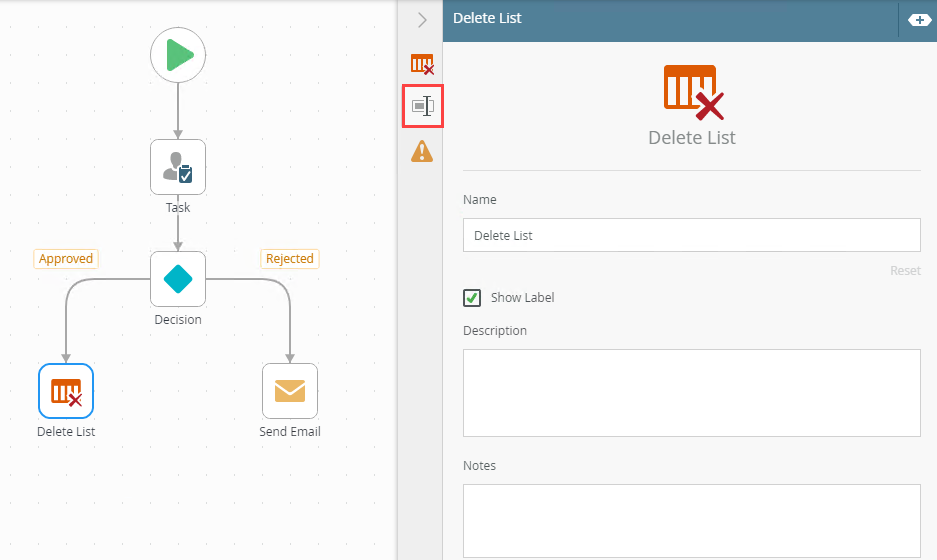
Task: Click the Delete List label under step
Action: point(66,432)
